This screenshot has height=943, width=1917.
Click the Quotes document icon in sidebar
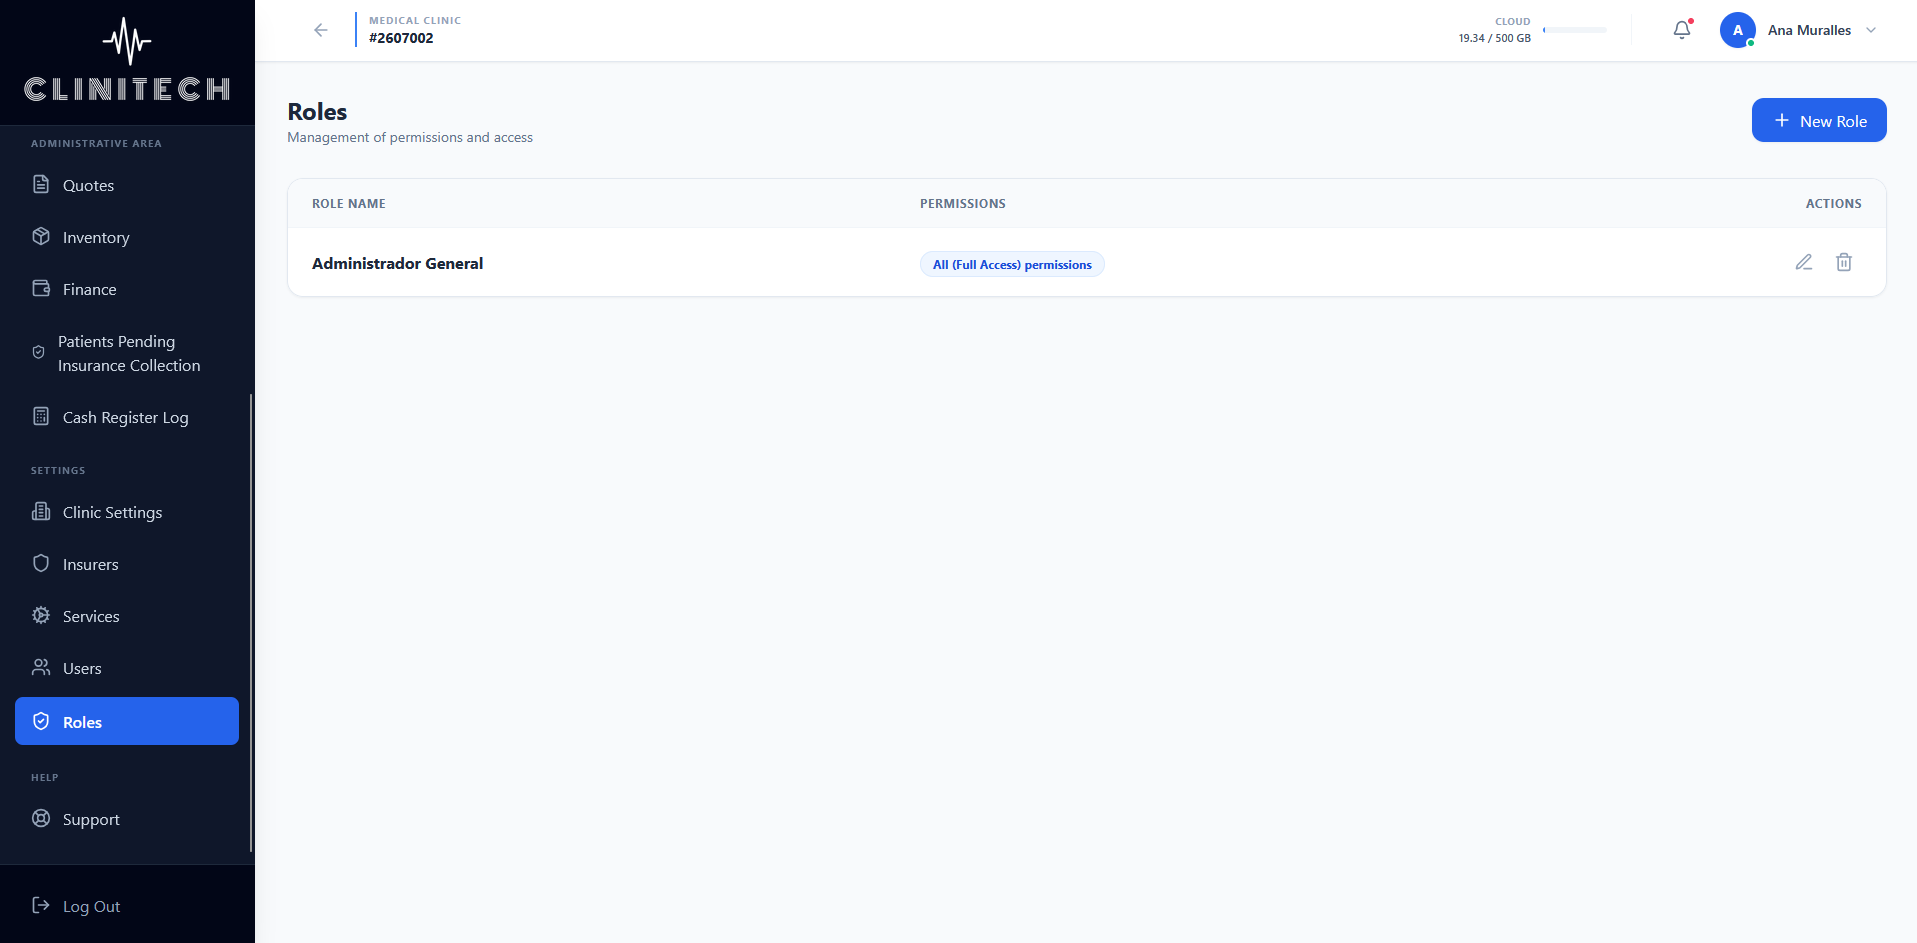coord(41,184)
